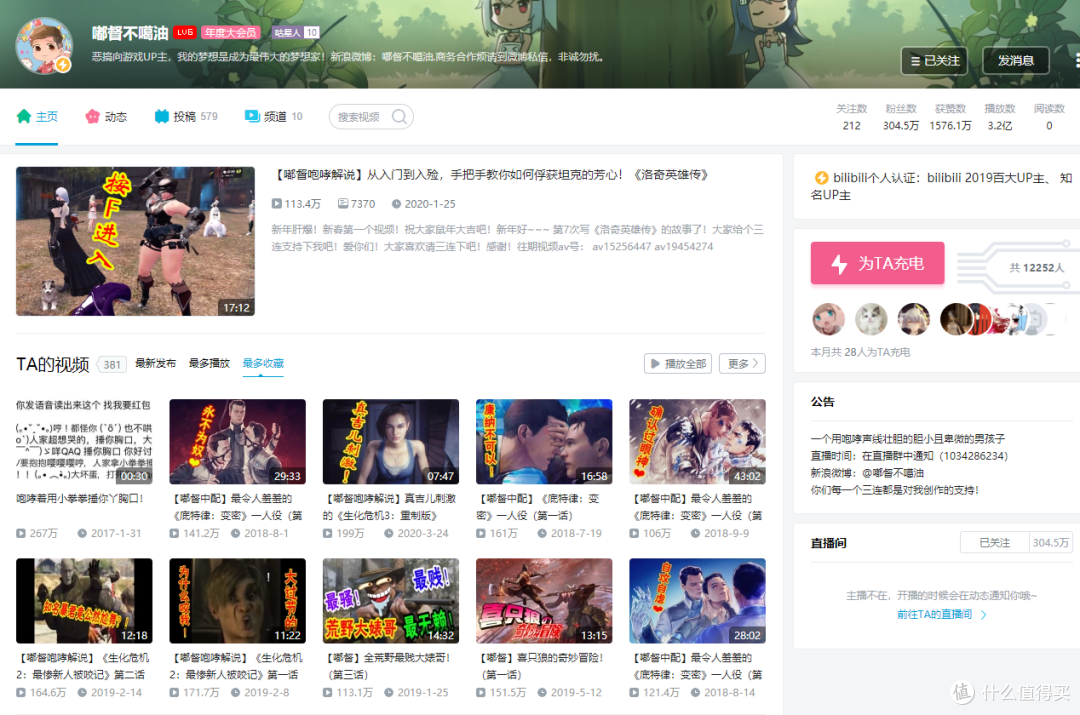Open the 43:02 video thumbnail
The width and height of the screenshot is (1080, 715).
697,442
